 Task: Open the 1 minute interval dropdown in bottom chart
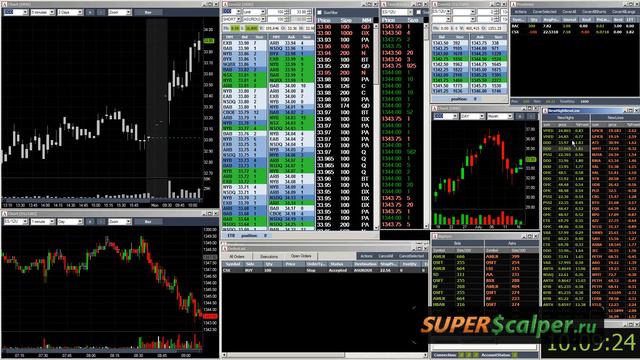43,221
